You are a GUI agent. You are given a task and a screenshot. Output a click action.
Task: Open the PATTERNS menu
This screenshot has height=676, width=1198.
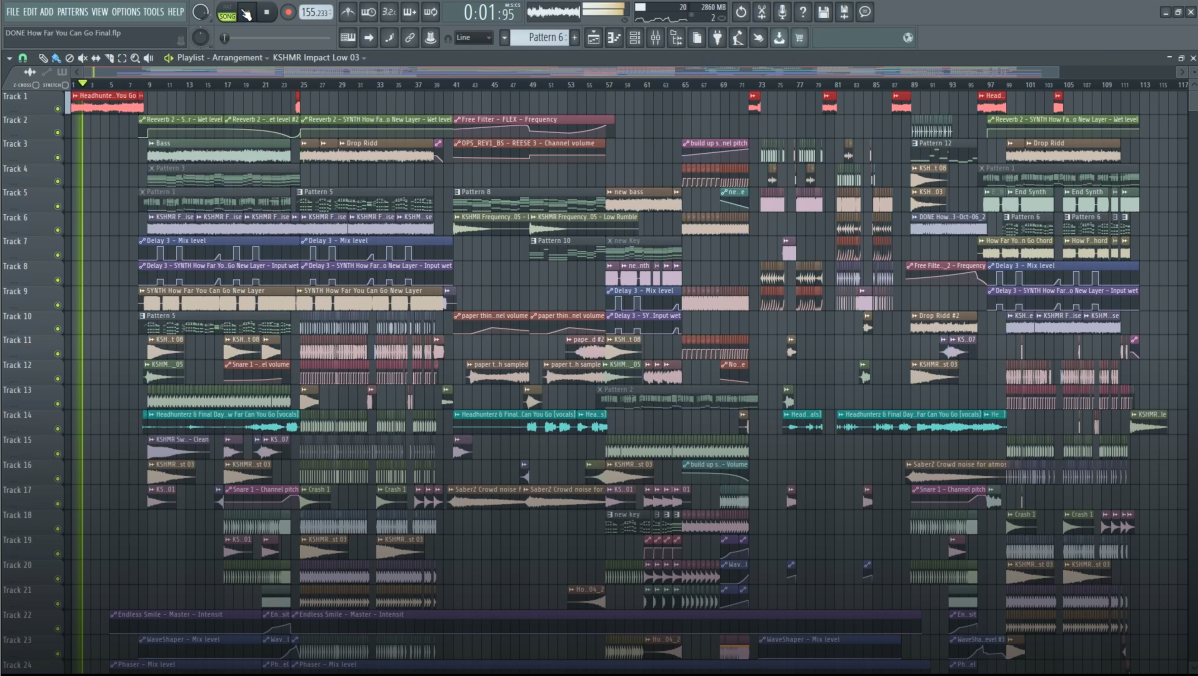pos(72,12)
